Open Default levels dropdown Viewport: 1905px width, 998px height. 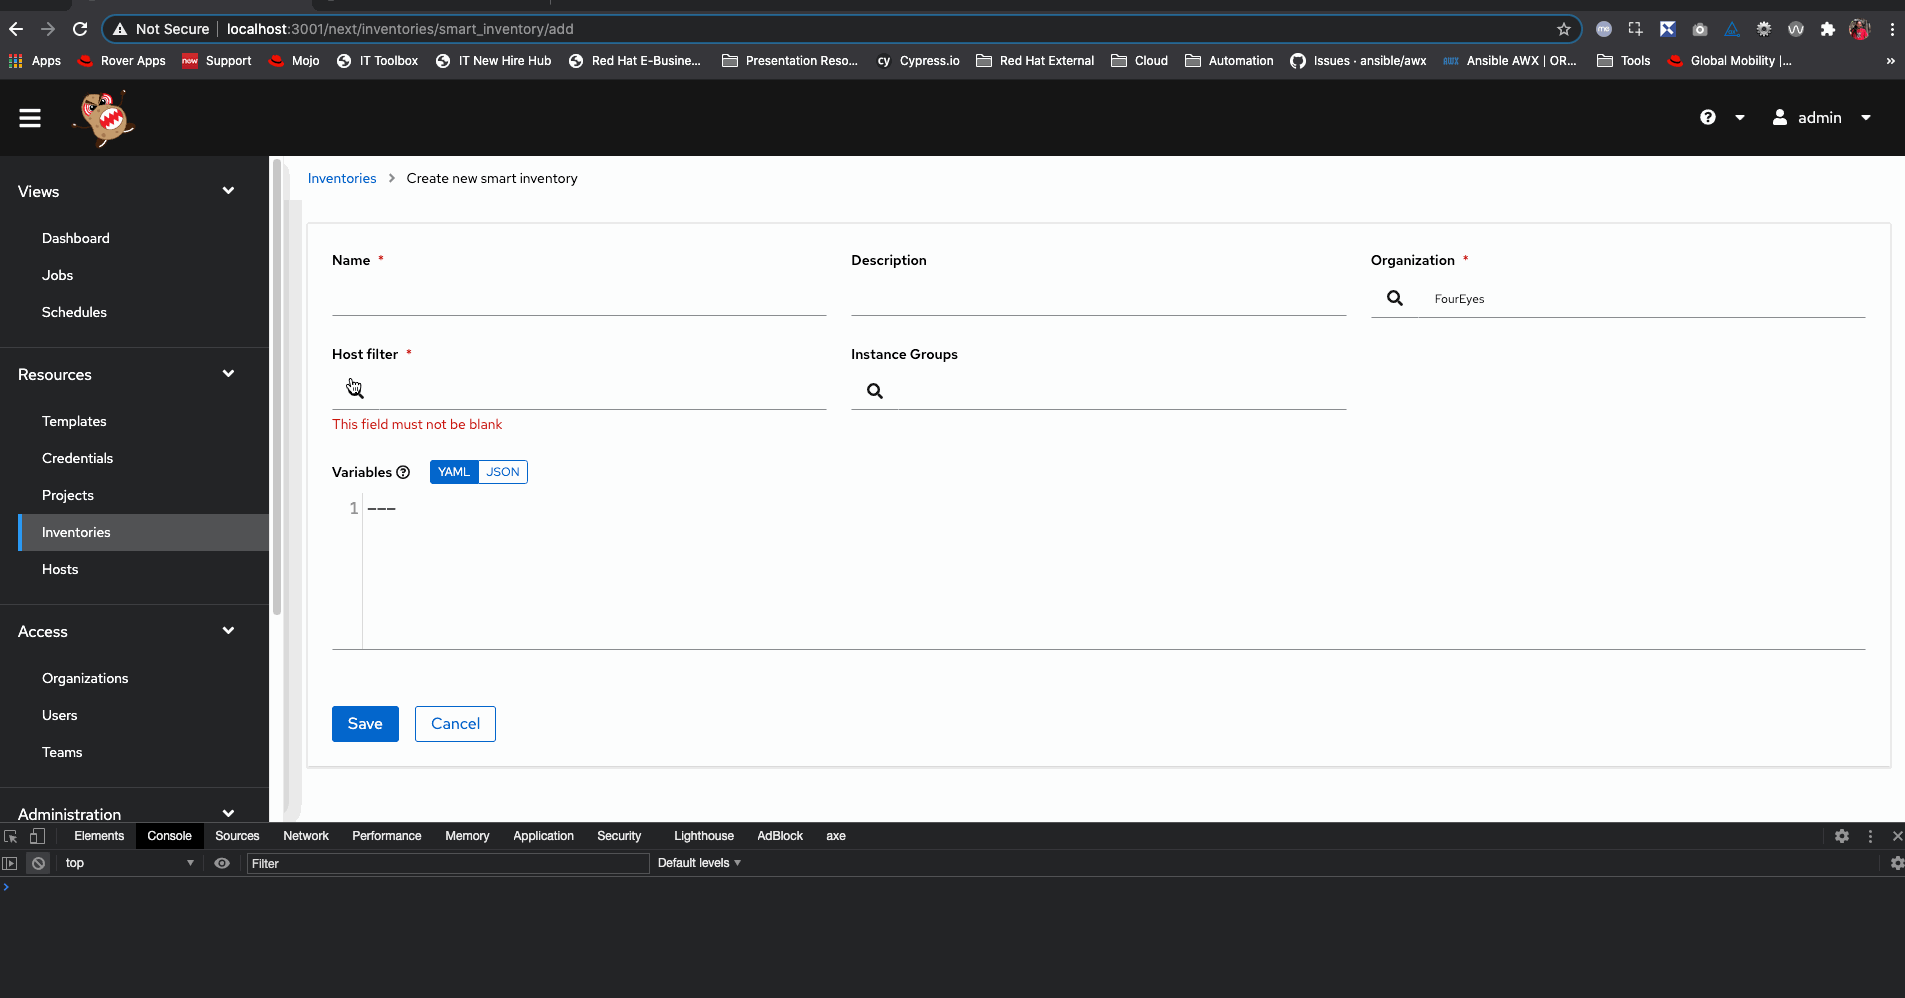699,863
